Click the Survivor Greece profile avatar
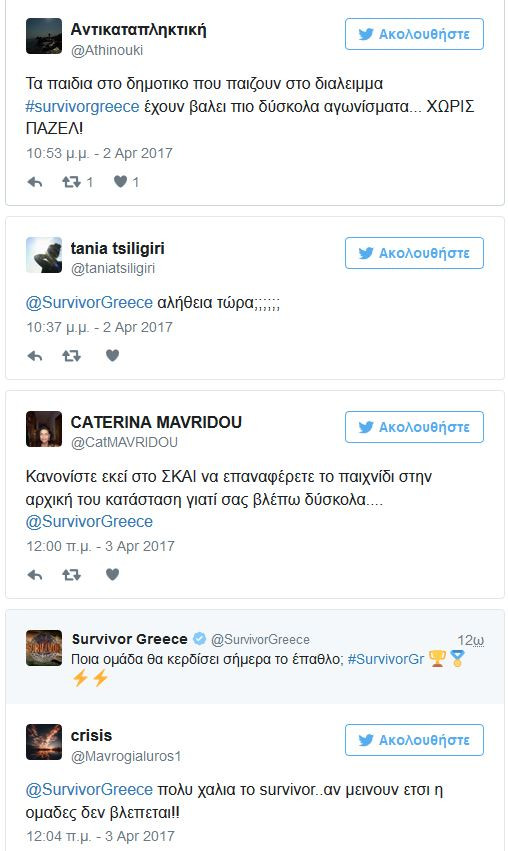The height and width of the screenshot is (851, 508). (x=44, y=647)
